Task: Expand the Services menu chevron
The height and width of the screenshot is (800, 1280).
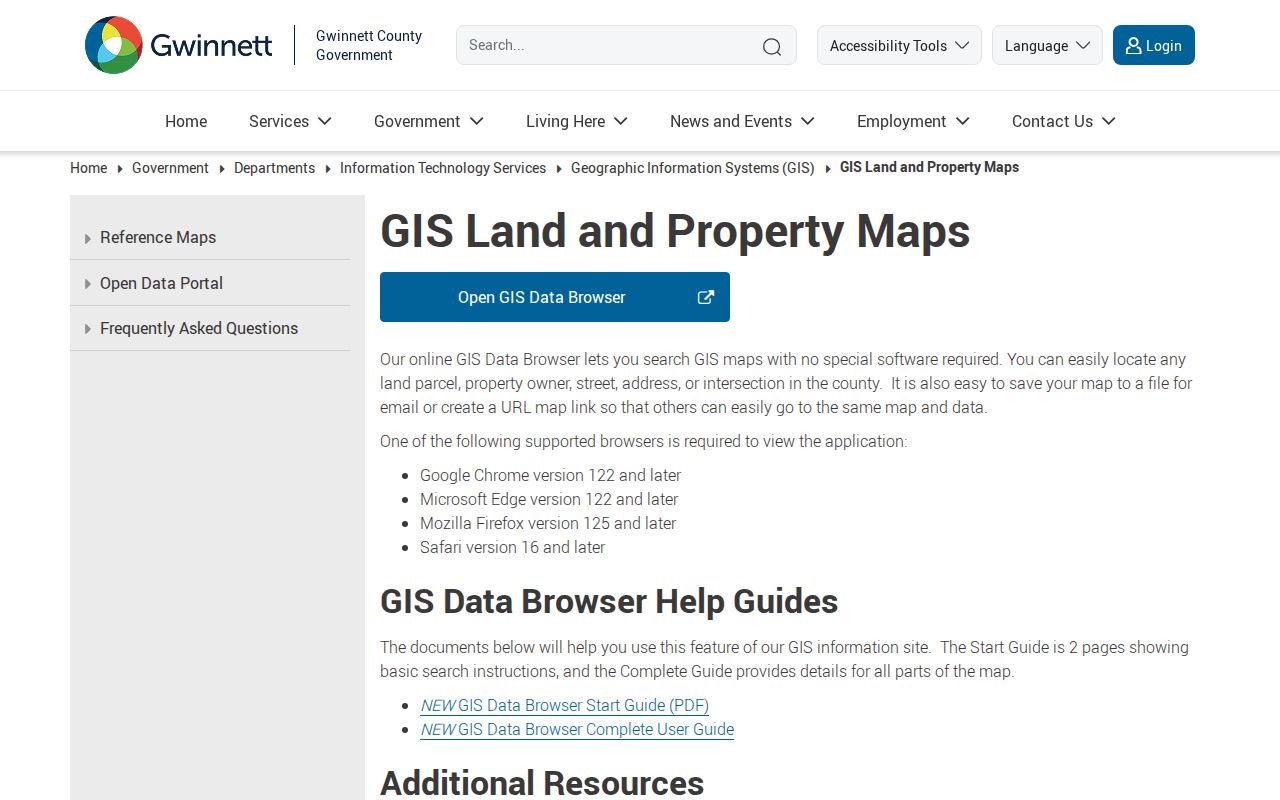Action: [x=325, y=121]
